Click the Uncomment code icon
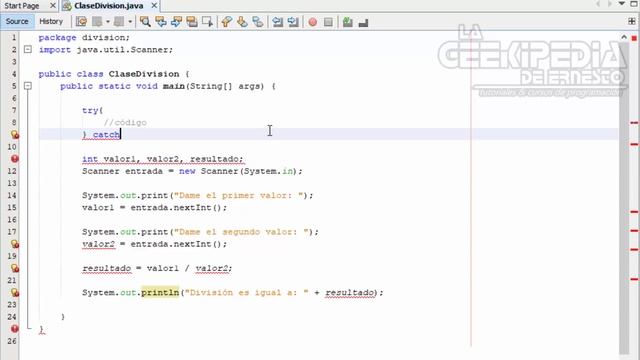Screen dimensions: 640x360 (x=363, y=22)
